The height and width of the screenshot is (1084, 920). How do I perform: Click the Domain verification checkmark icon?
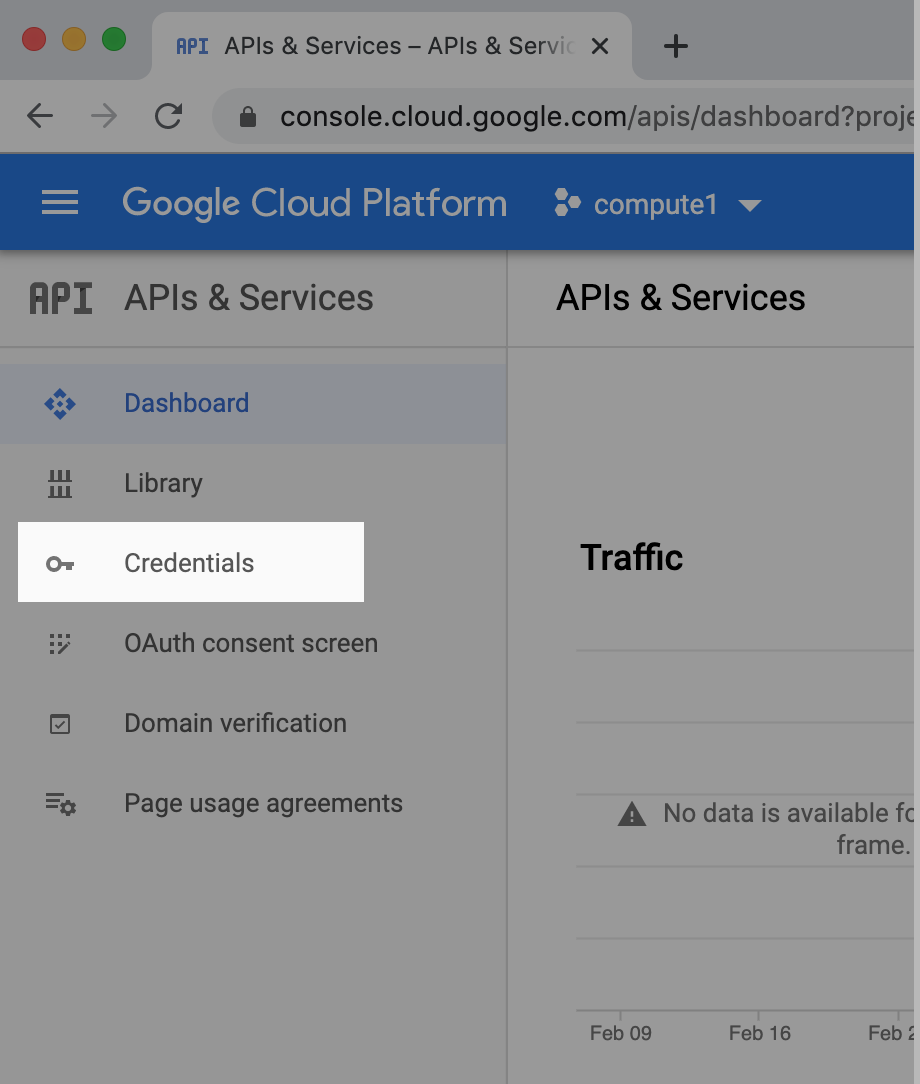pos(60,724)
